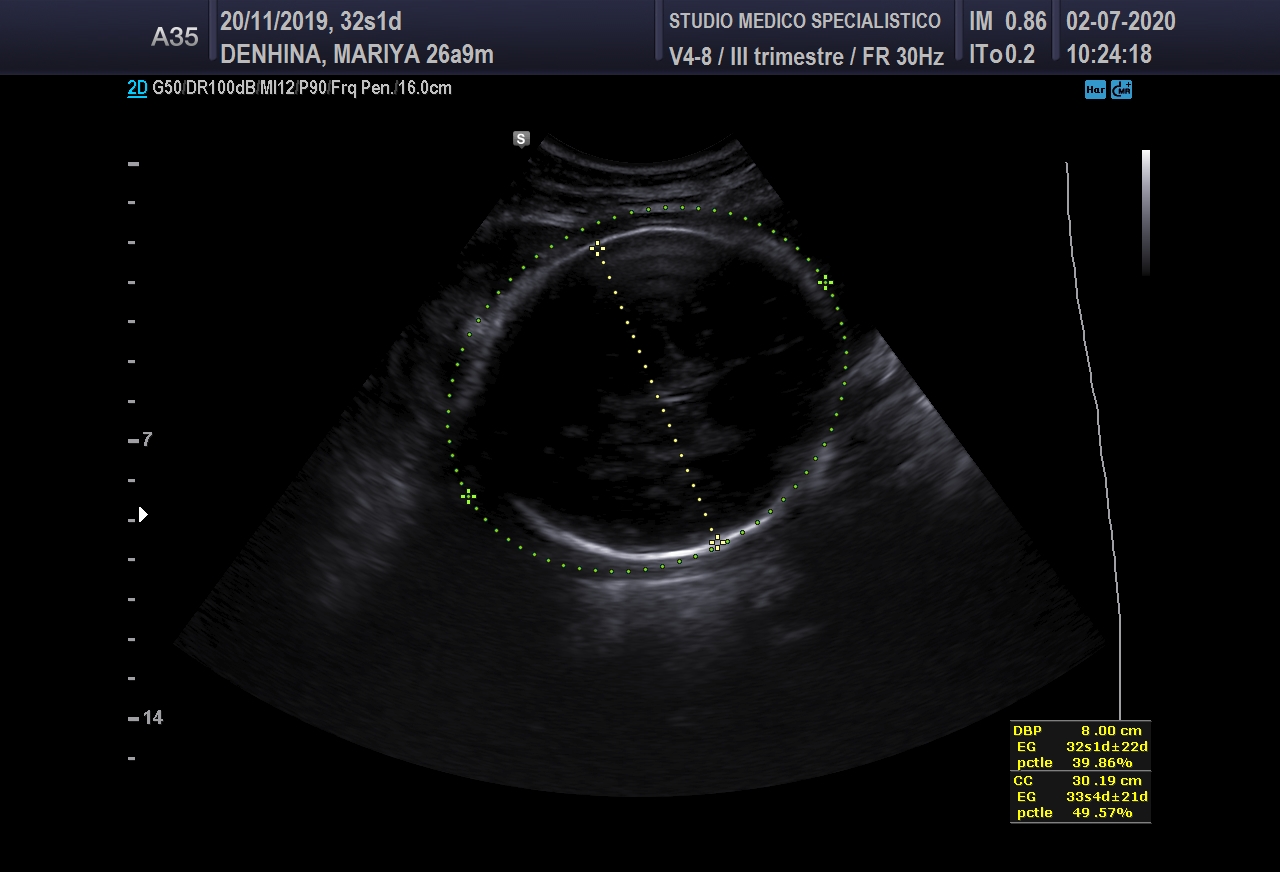
Task: Select the lower yellow DBP caliper cross
Action: click(716, 543)
